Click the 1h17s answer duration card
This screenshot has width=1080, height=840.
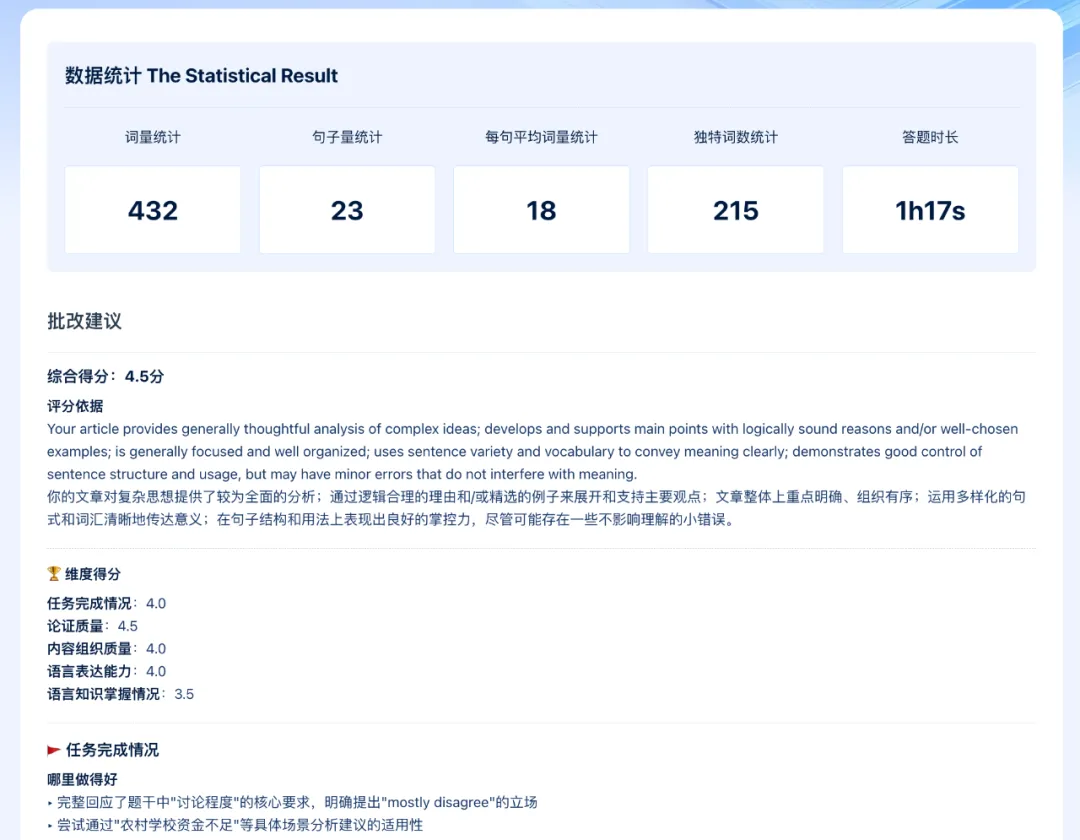coord(930,210)
